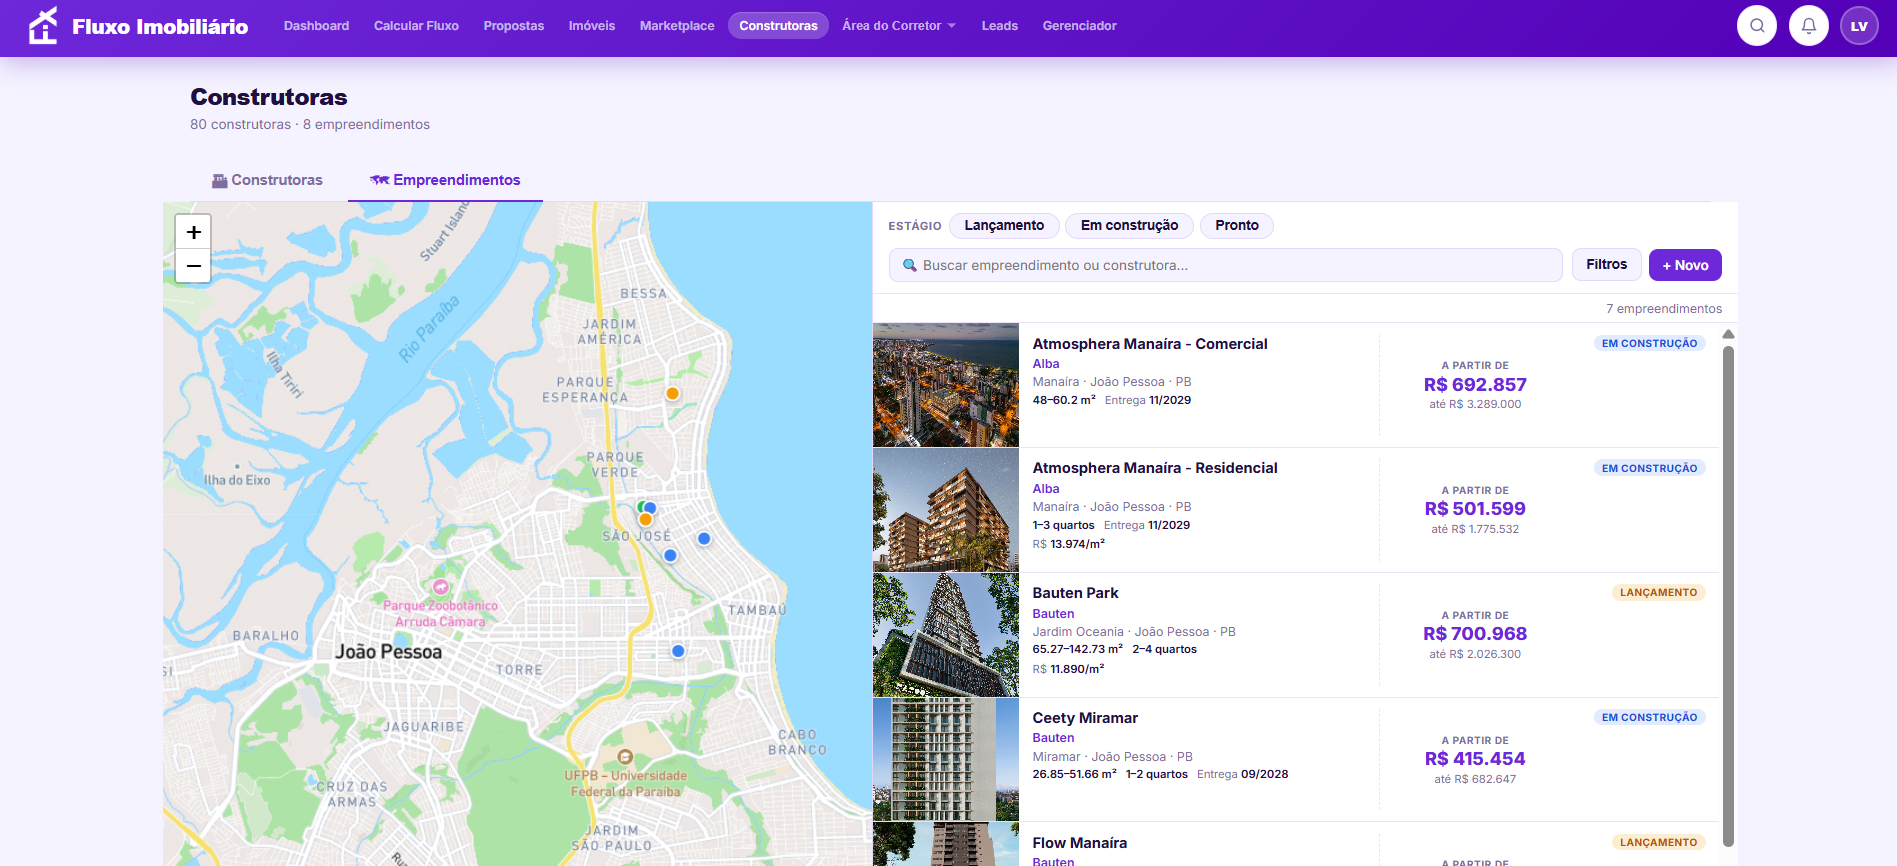Viewport: 1897px width, 866px height.
Task: Open notifications bell
Action: (1808, 26)
